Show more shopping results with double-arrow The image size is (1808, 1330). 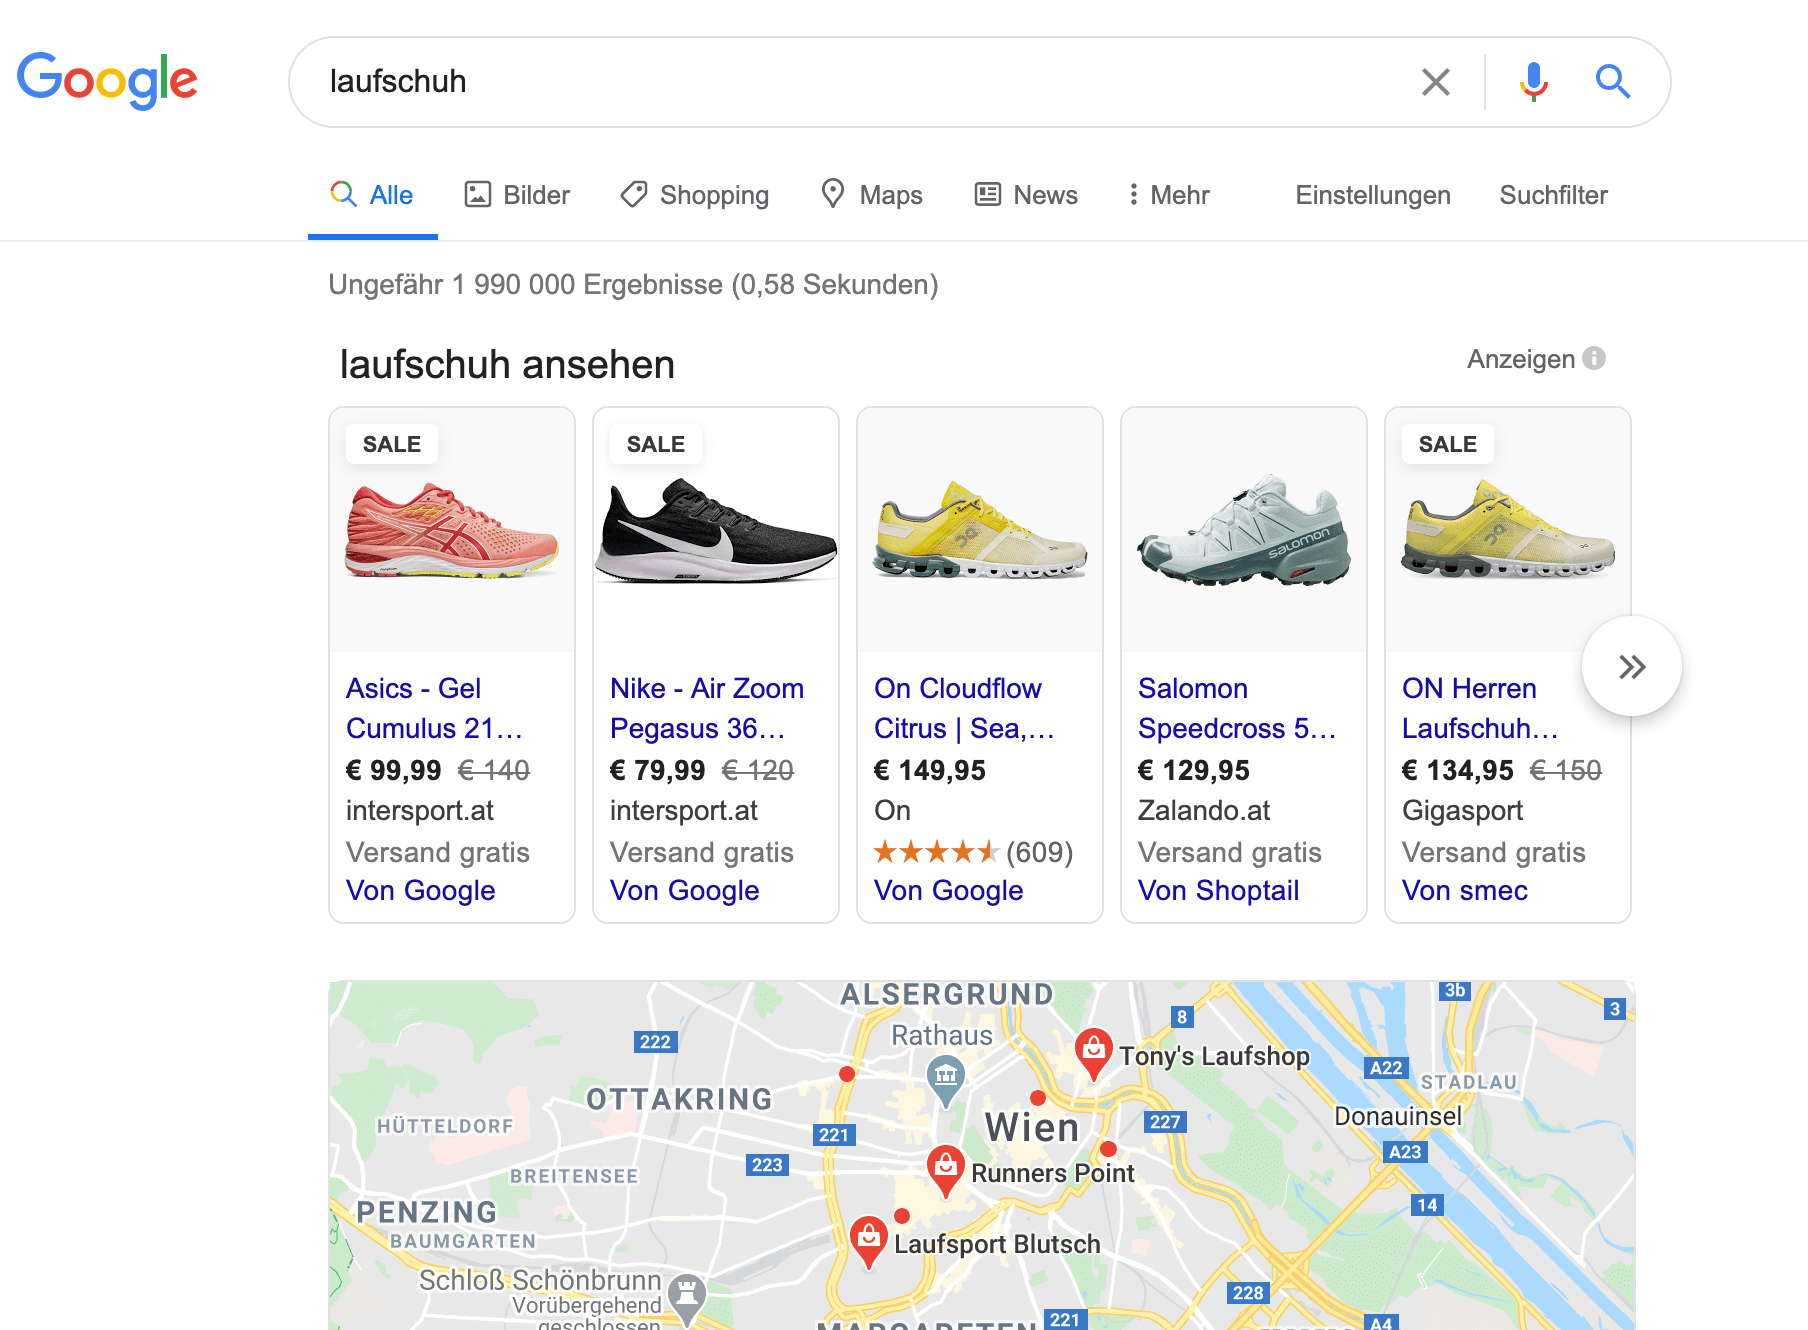pyautogui.click(x=1631, y=666)
